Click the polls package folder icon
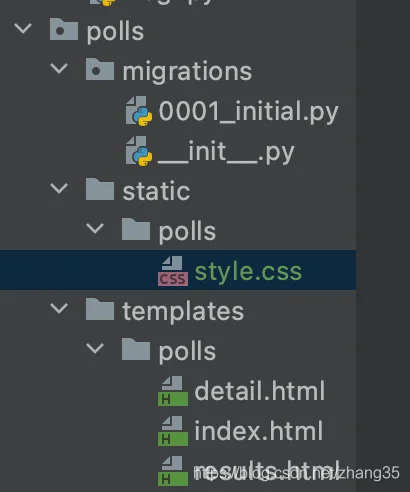The image size is (410, 492). pos(64,30)
